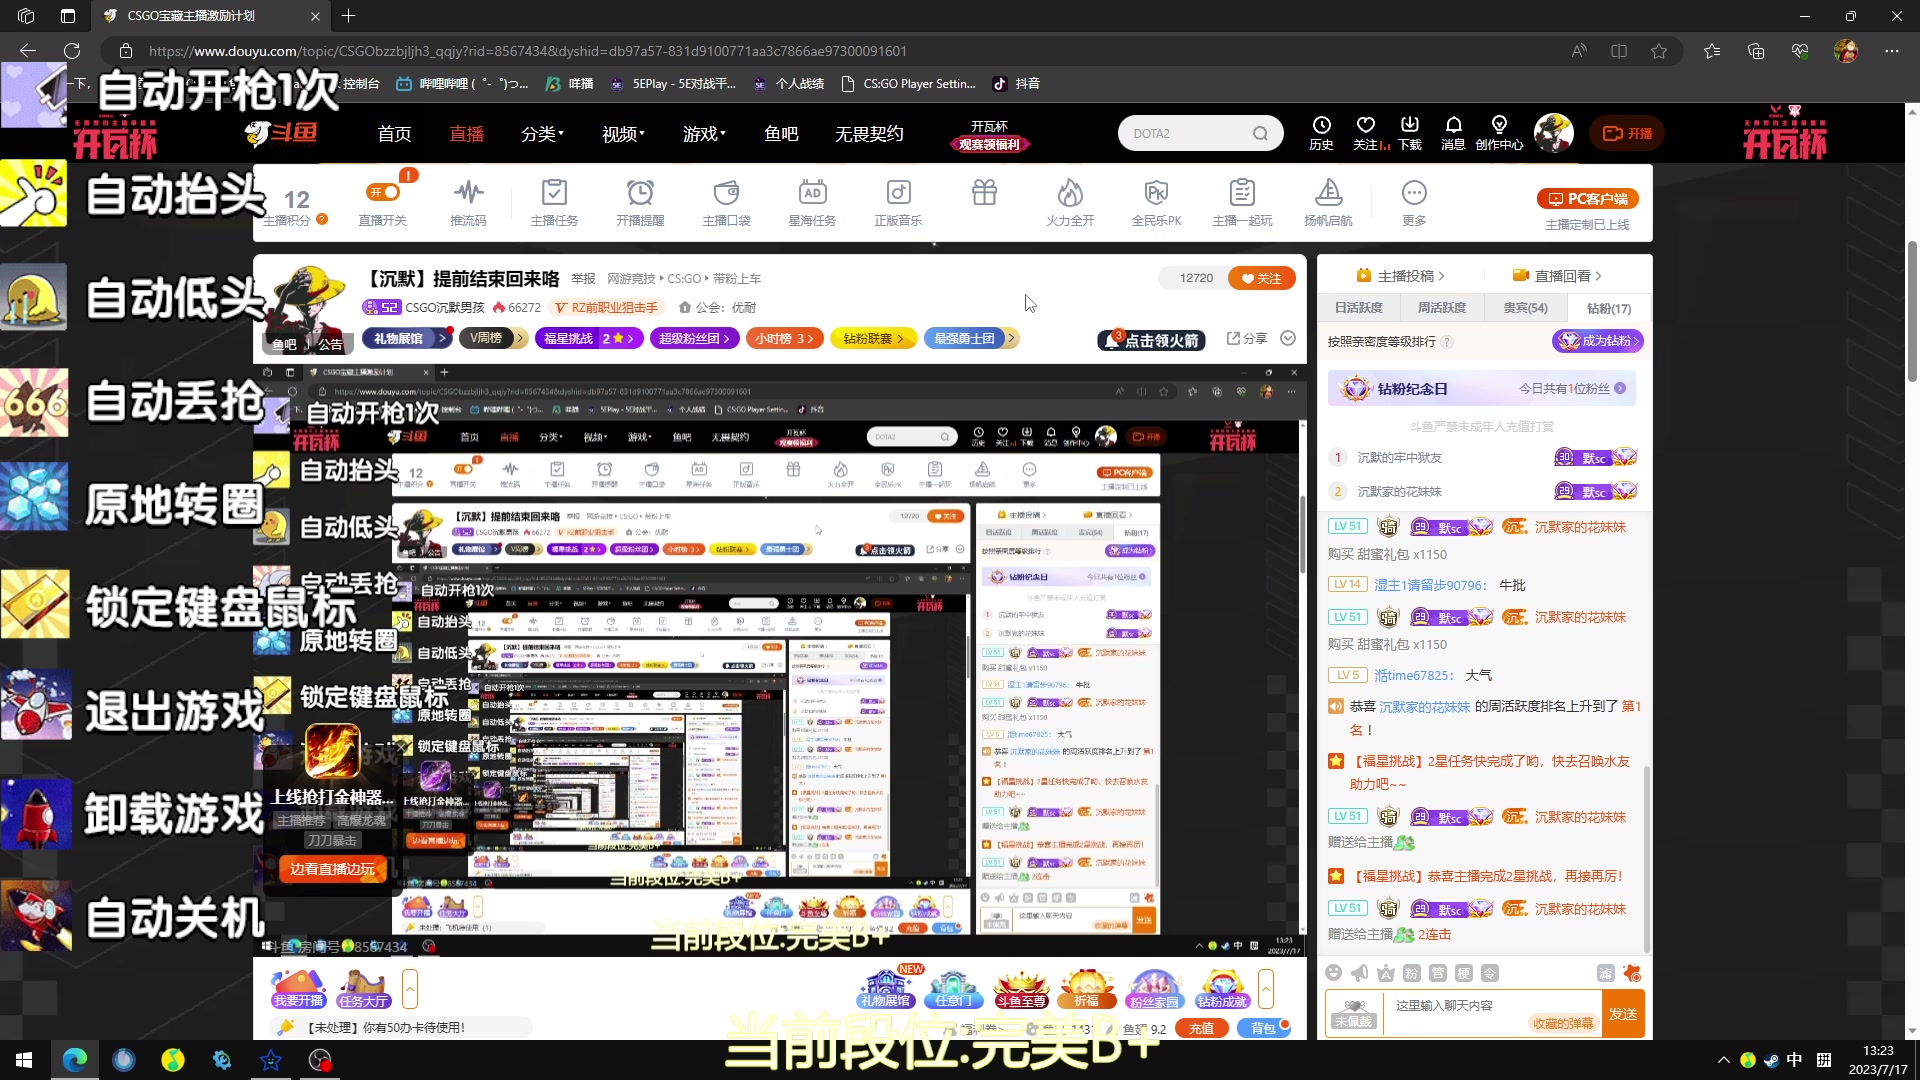Screen dimensions: 1920x1080
Task: Open 无畏契约 nav item
Action: point(869,134)
